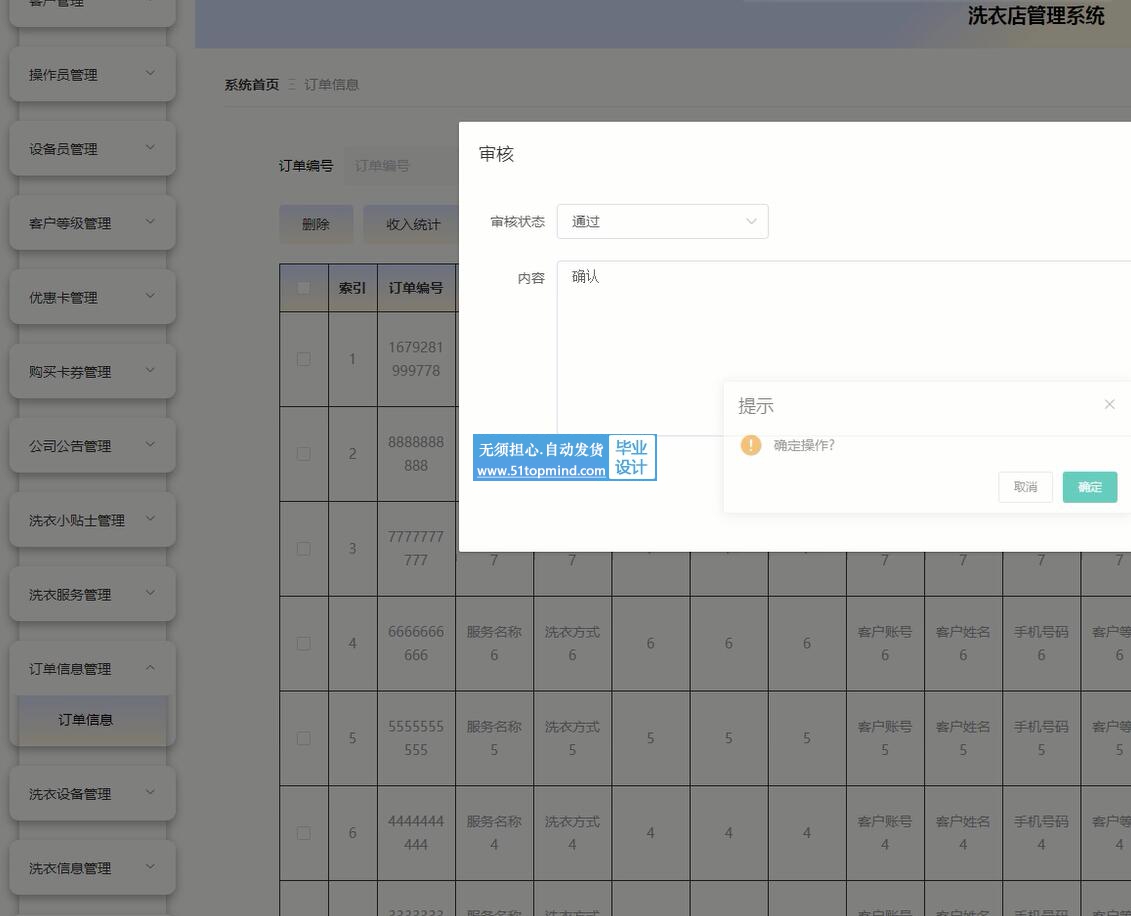Open the 洗衣设备管理 sidebar menu
1131x916 pixels.
tap(92, 793)
